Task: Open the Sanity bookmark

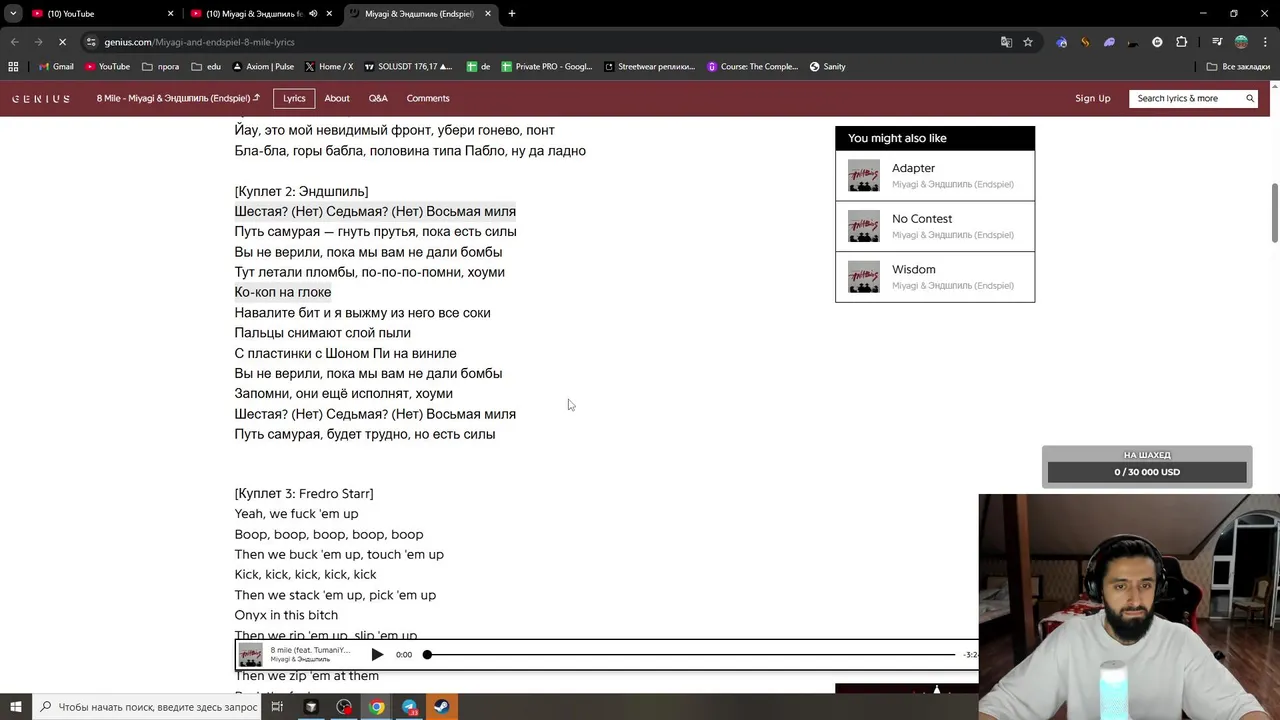Action: pyautogui.click(x=827, y=67)
